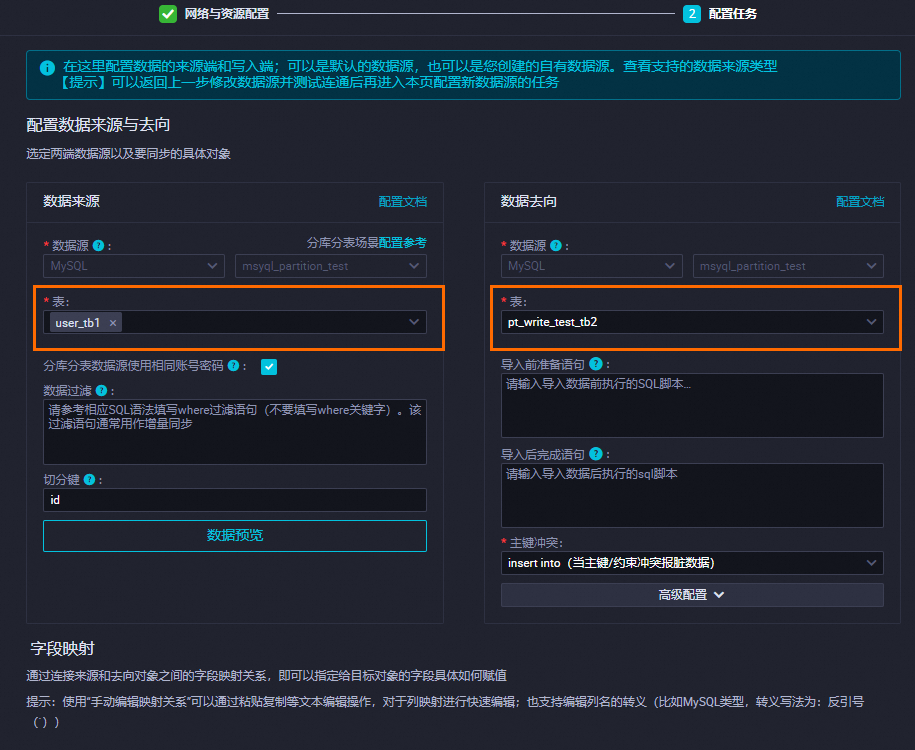Expand the 高级配置 section
915x750 pixels.
click(692, 595)
